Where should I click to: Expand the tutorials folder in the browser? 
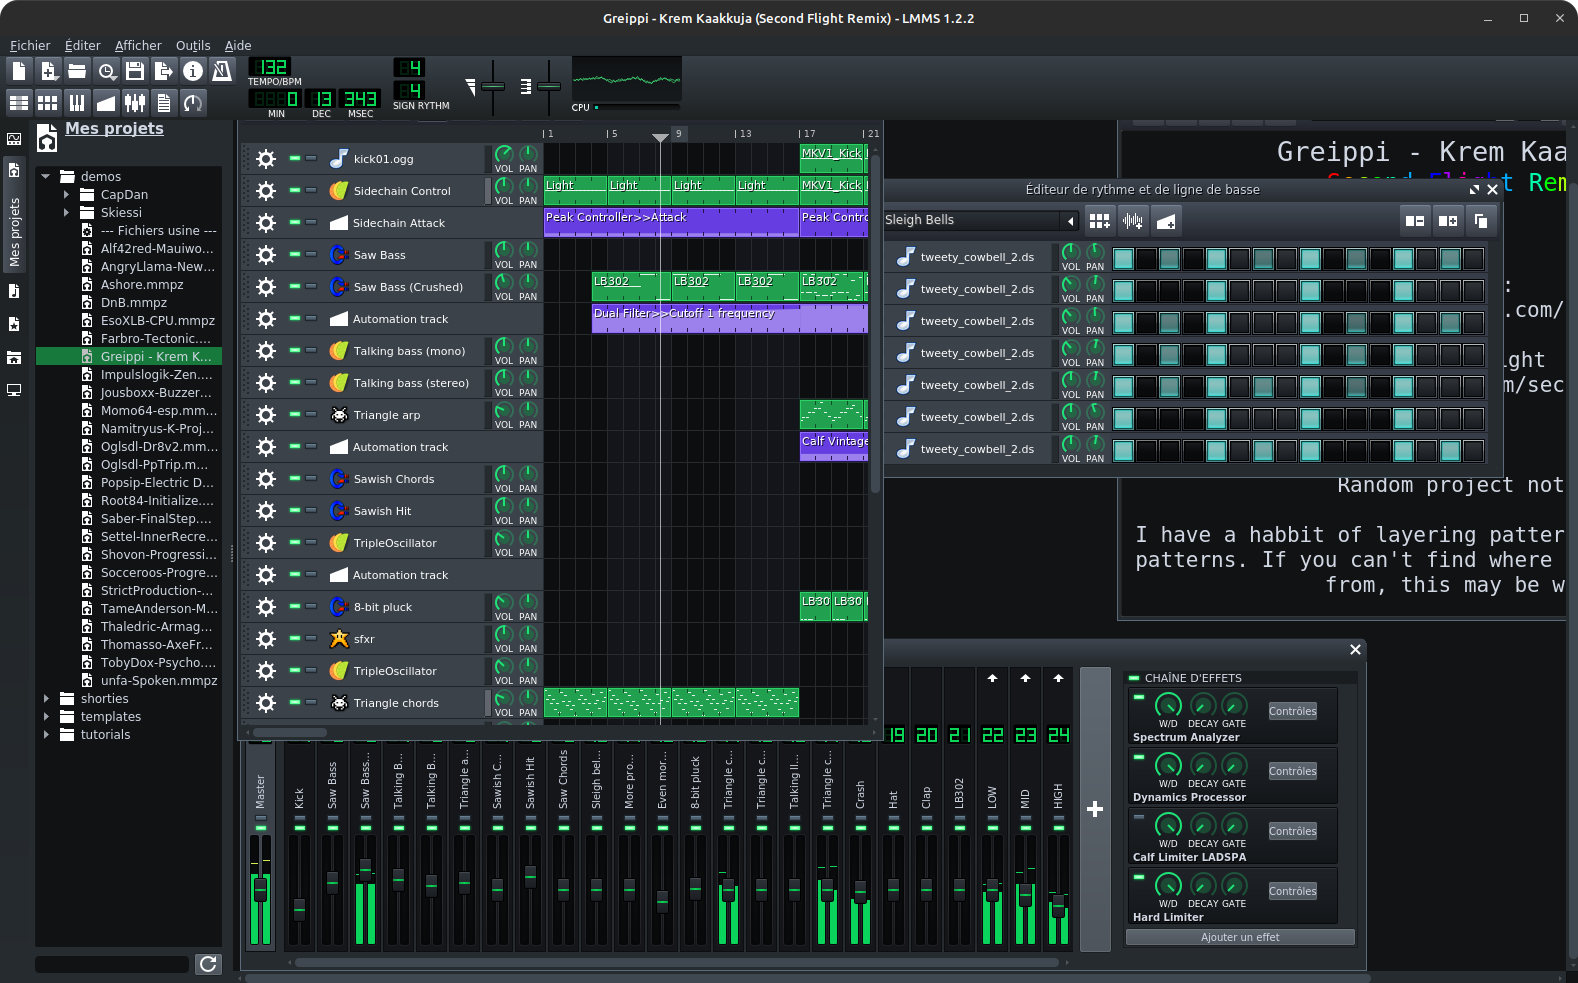[47, 735]
